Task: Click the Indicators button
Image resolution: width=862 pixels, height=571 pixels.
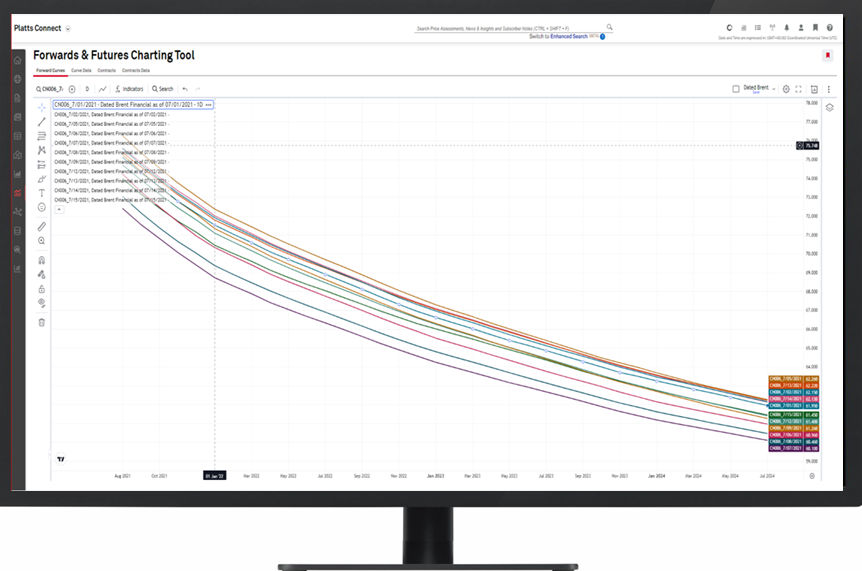Action: 129,89
